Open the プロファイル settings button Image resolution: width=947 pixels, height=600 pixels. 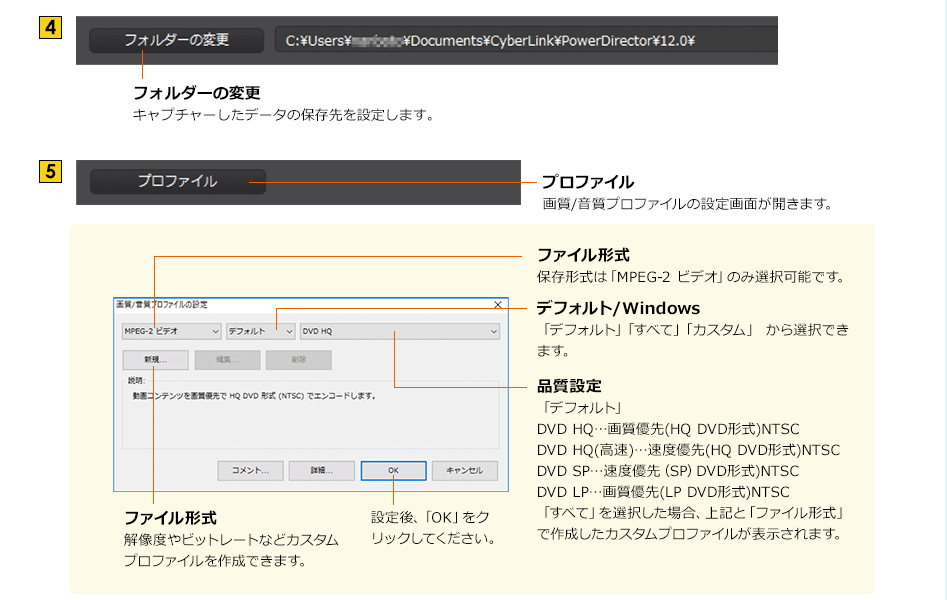[x=177, y=182]
